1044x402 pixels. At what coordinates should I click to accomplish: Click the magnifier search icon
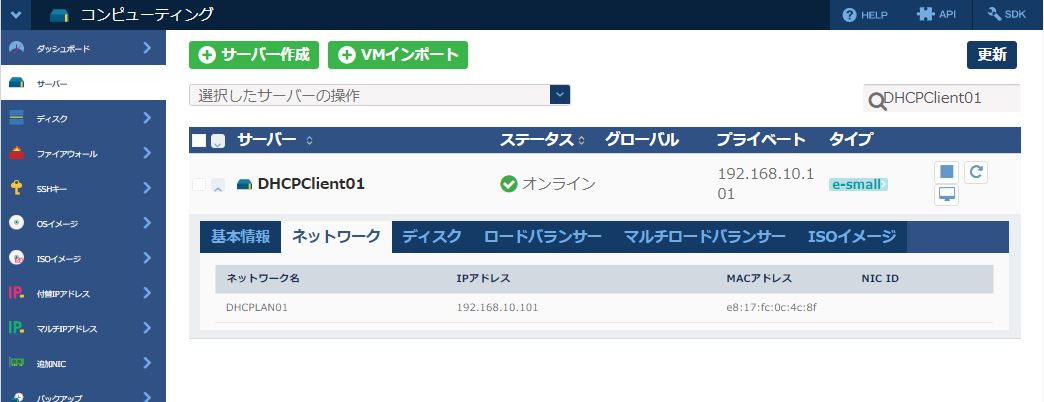[878, 100]
